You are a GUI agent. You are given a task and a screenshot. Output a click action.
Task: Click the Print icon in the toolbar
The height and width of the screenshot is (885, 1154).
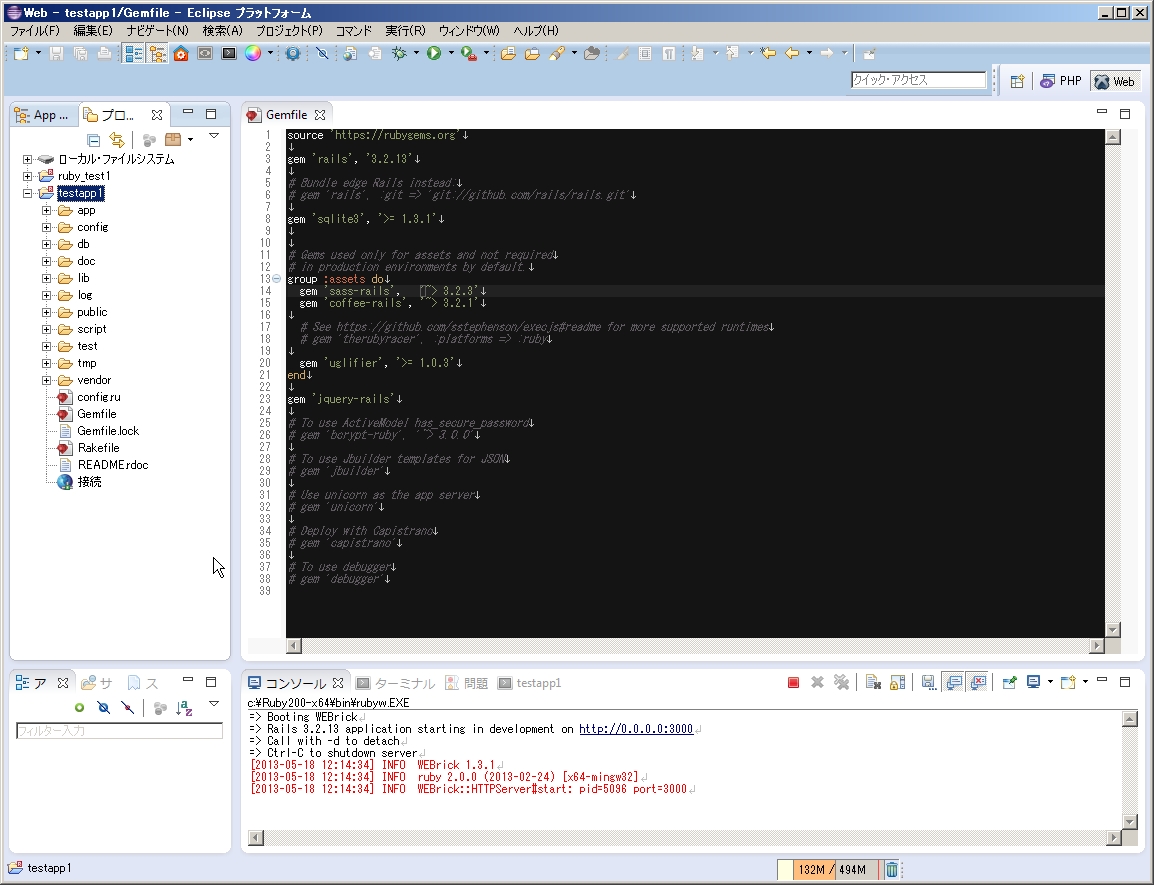(x=105, y=53)
